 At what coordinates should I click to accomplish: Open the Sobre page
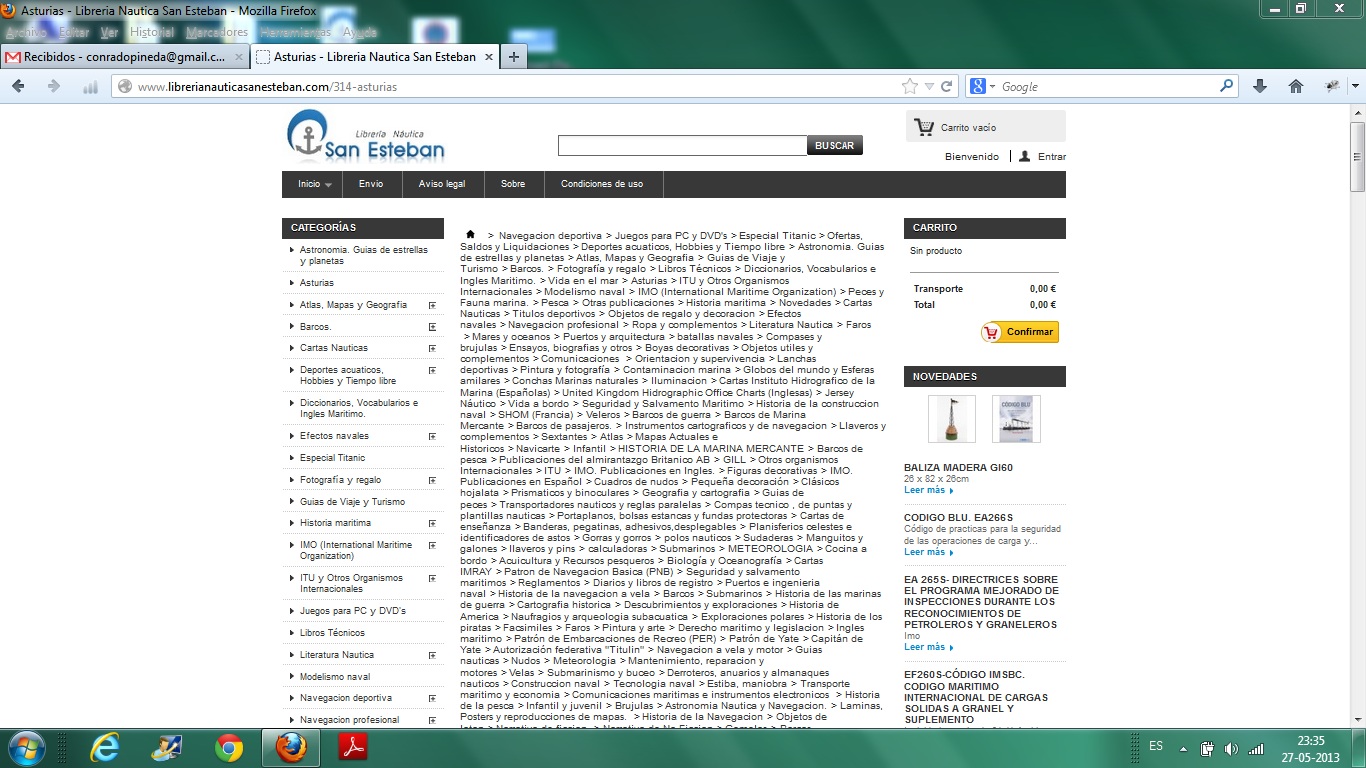click(513, 184)
